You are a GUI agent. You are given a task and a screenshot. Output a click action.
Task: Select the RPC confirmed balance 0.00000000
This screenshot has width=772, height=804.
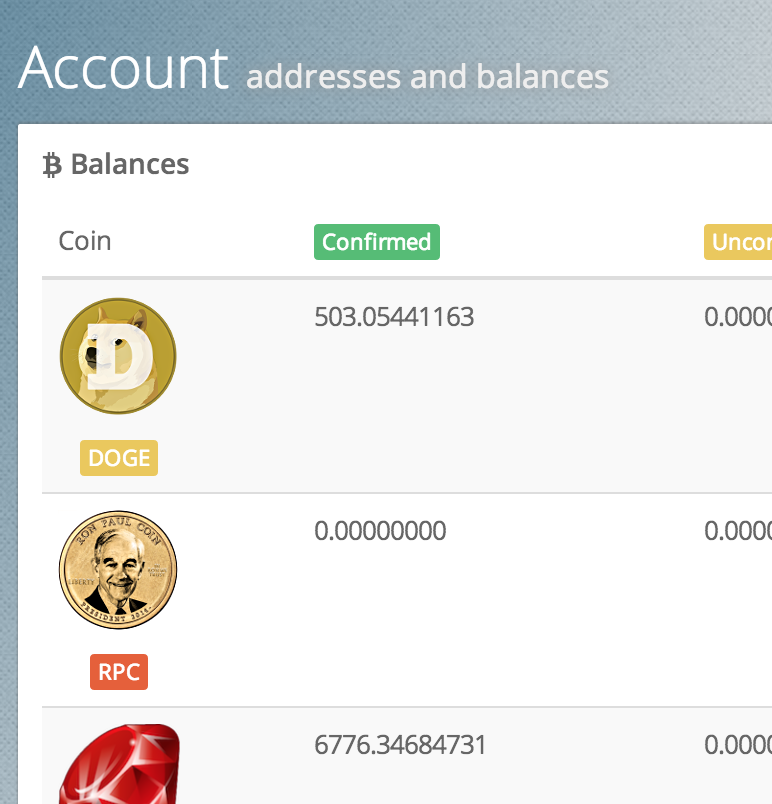[380, 531]
